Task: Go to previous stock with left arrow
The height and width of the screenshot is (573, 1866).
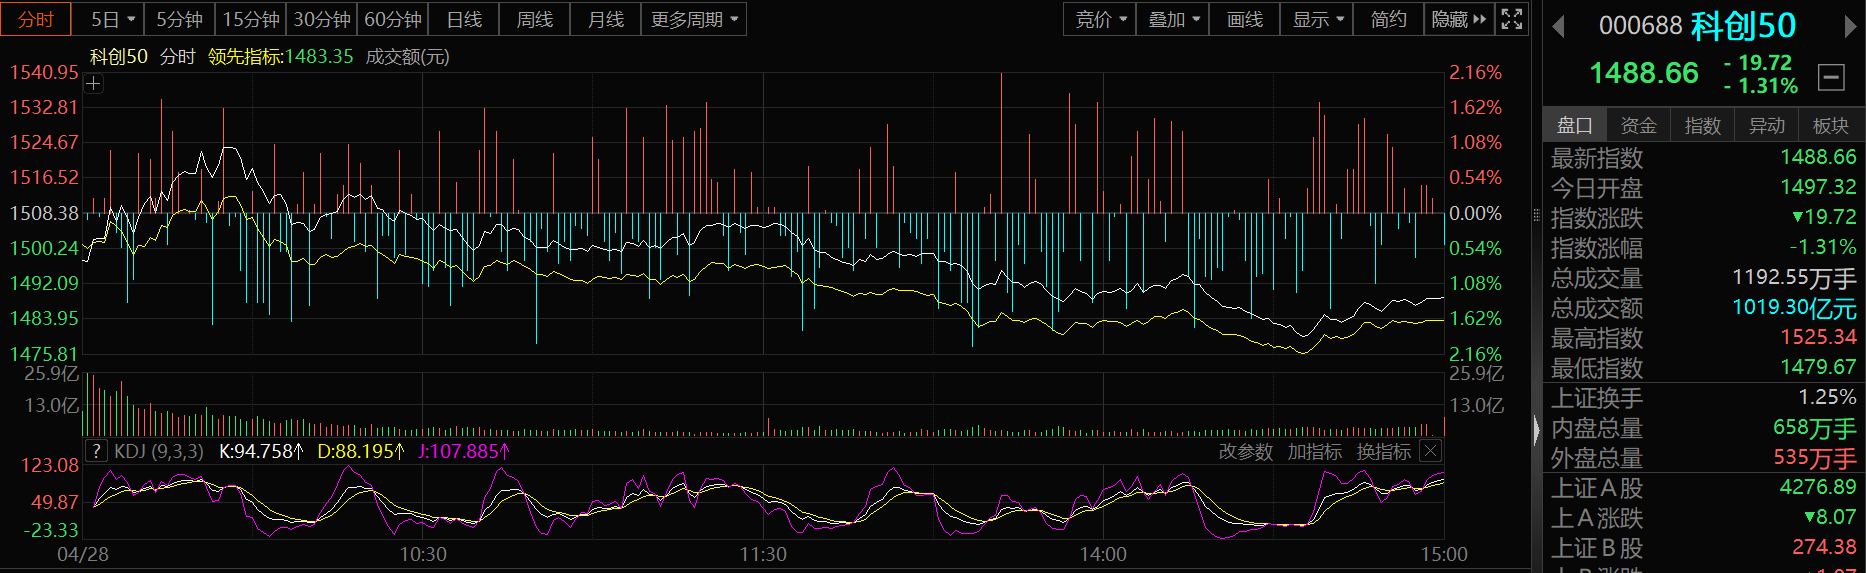Action: click(1558, 27)
